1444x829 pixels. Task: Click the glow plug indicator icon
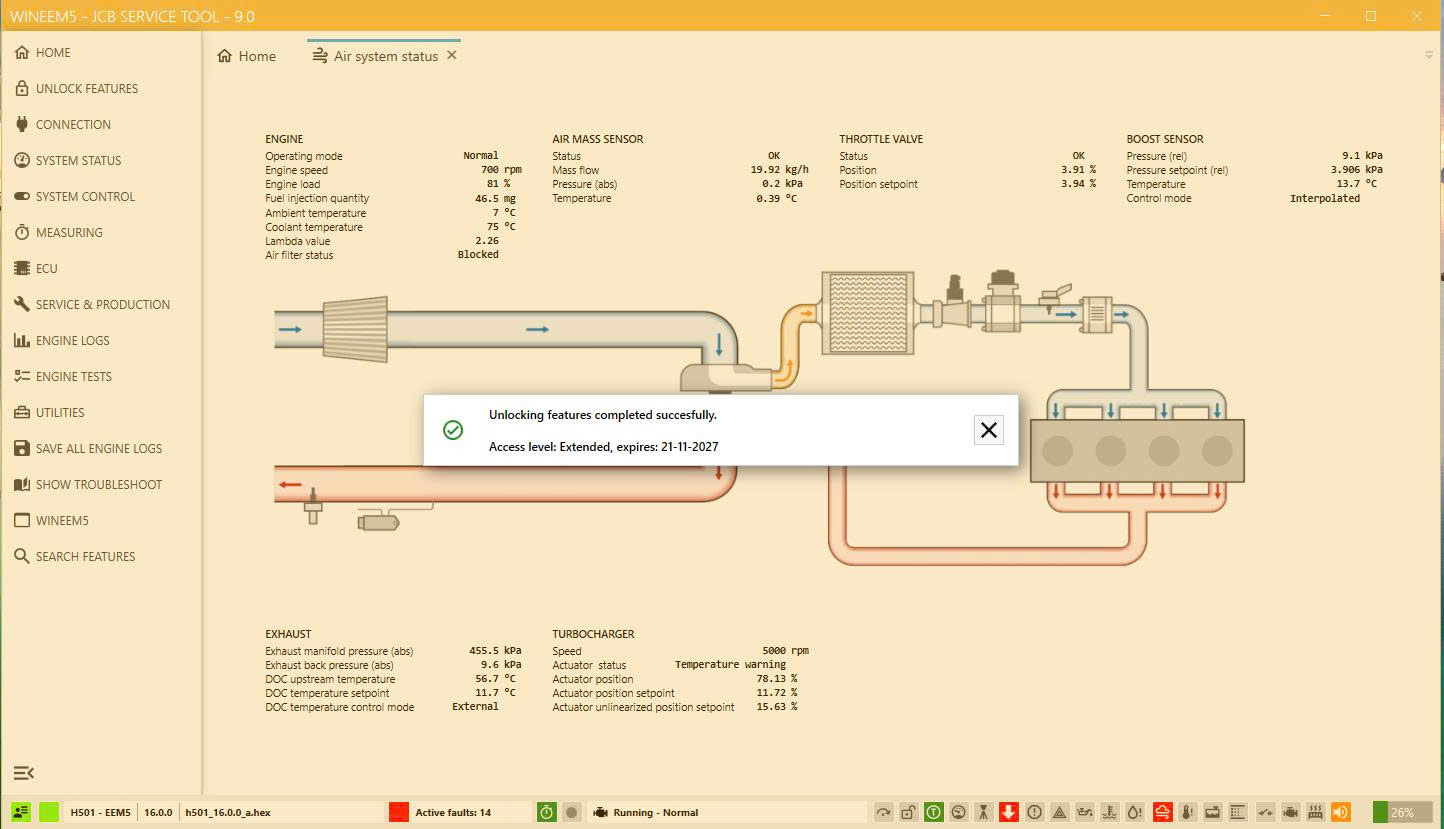(1315, 812)
